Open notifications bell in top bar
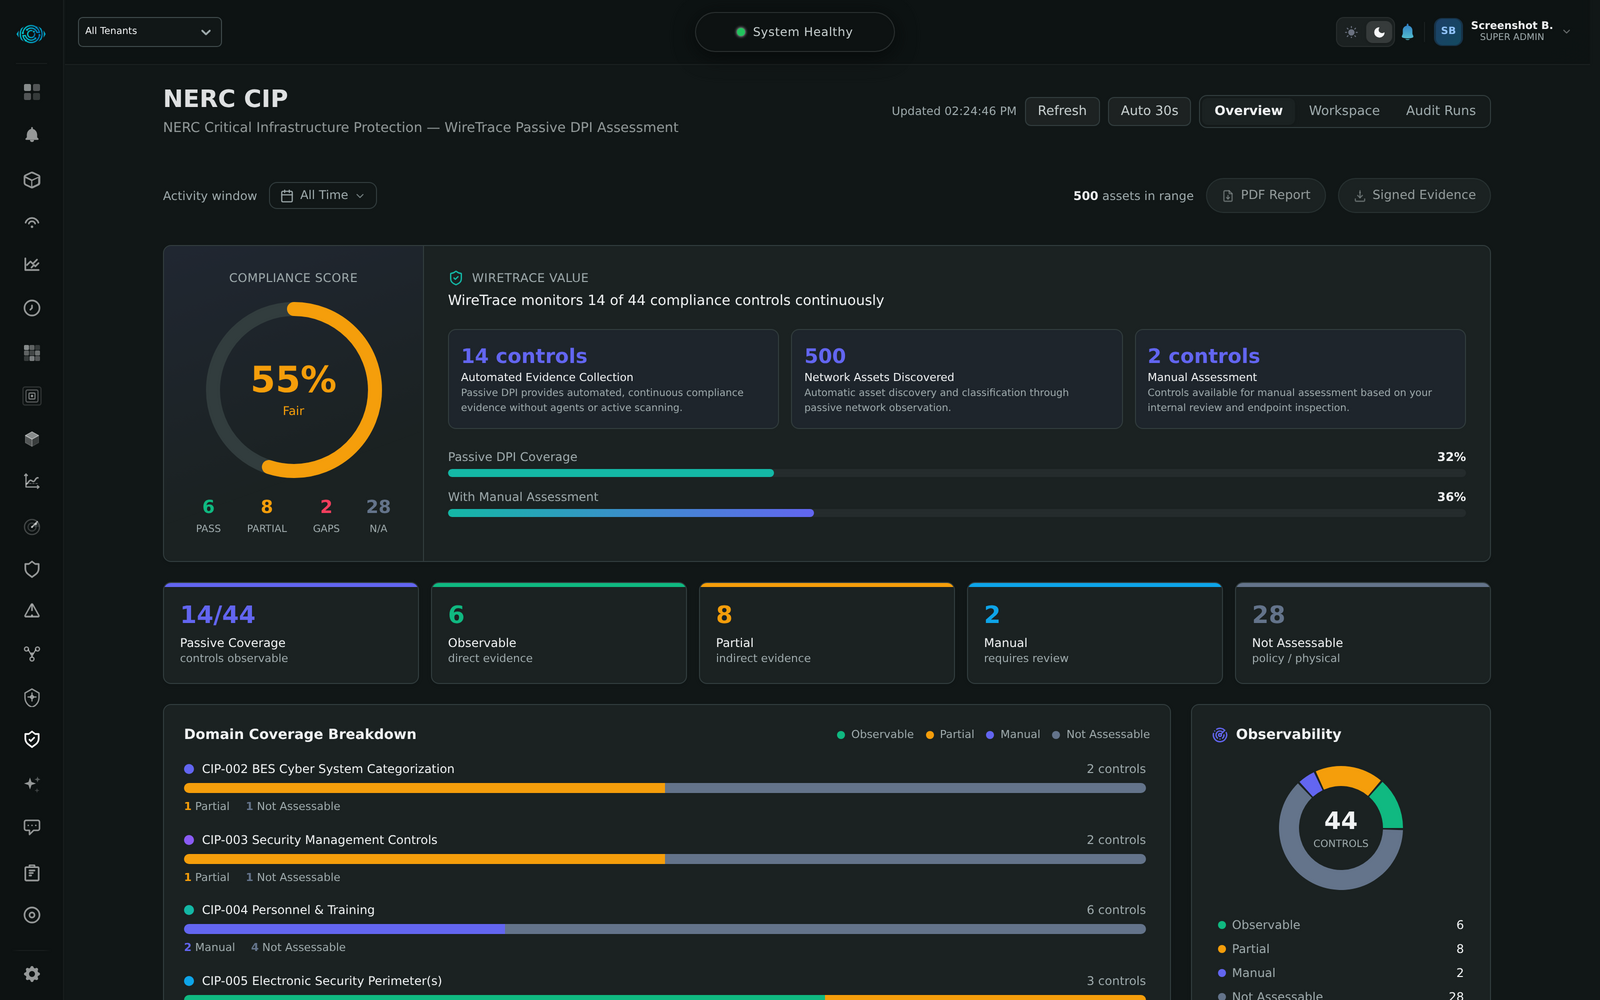 pyautogui.click(x=1408, y=32)
